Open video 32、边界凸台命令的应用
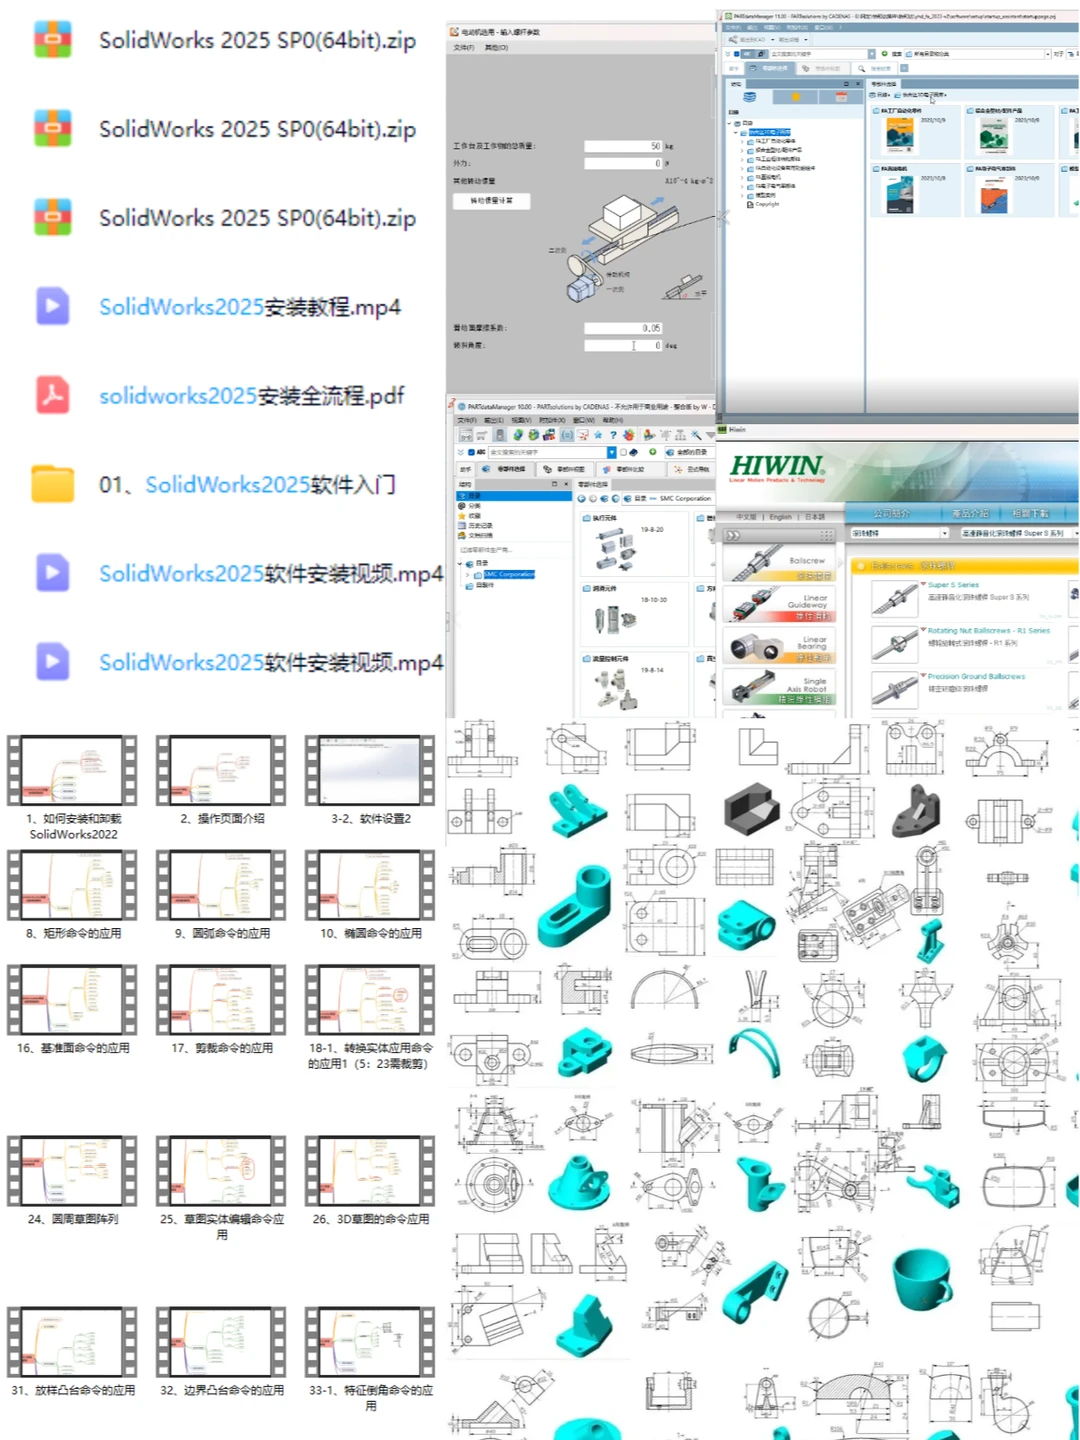This screenshot has width=1080, height=1440. pyautogui.click(x=221, y=1342)
